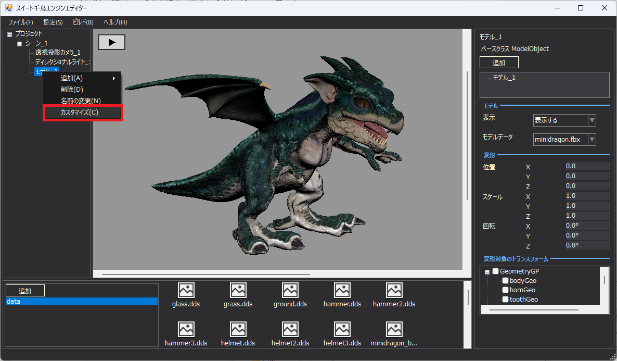Image resolution: width=617 pixels, height=361 pixels.
Task: Click the スケール Y value field
Action: tap(587, 206)
